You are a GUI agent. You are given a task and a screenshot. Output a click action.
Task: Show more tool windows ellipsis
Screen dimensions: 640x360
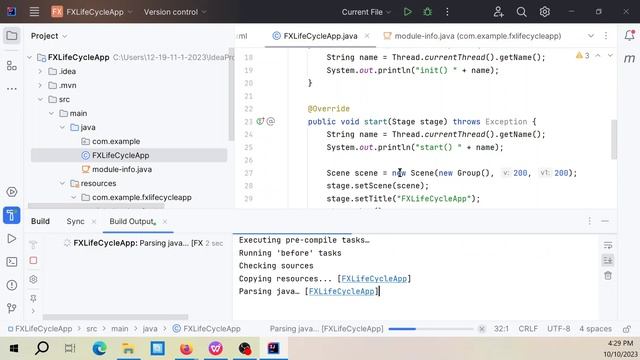12,88
